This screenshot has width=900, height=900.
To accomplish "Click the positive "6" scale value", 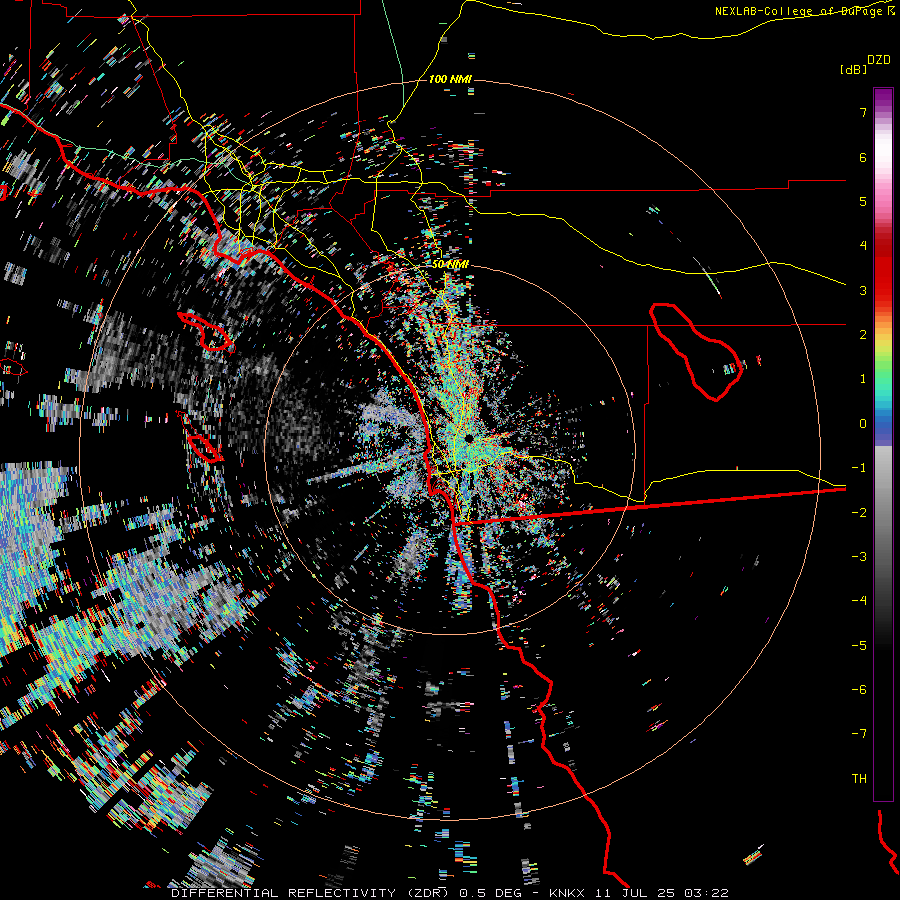I will [x=863, y=157].
